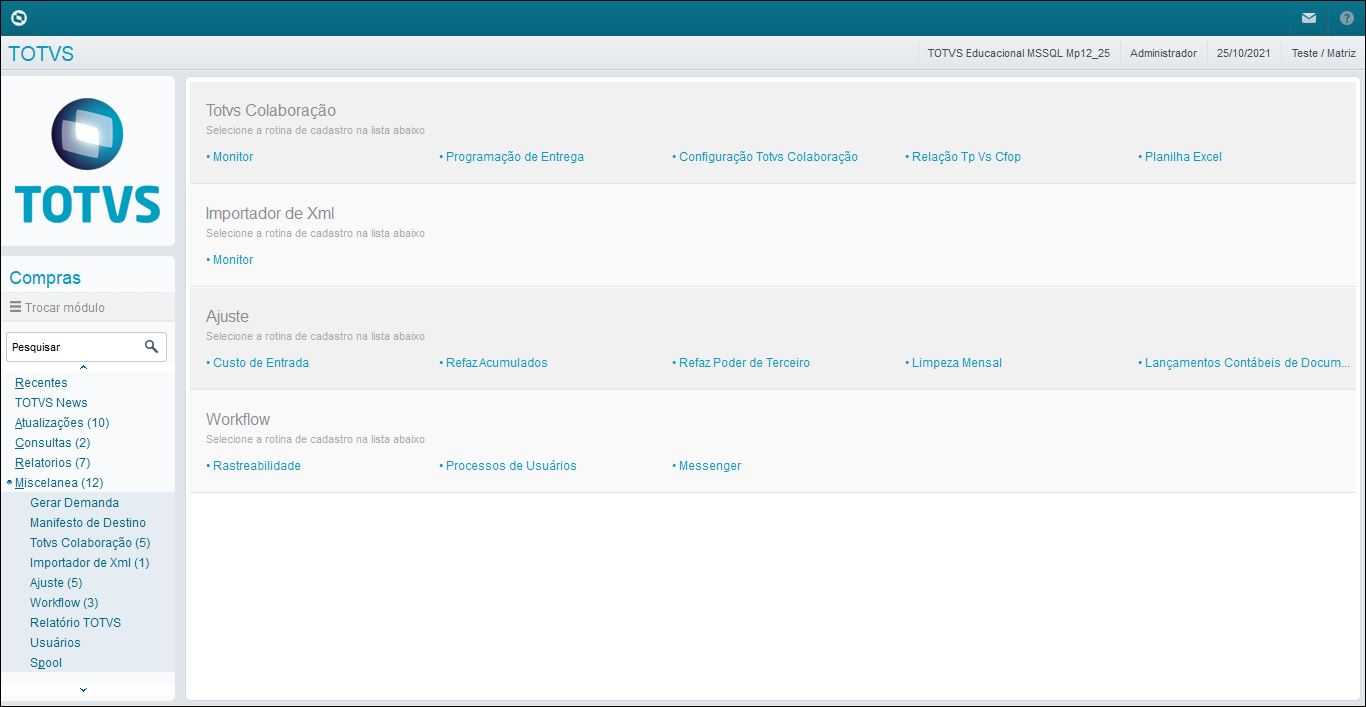Open Relação Tp Vs Cfop link
Image resolution: width=1366 pixels, height=707 pixels.
point(966,157)
